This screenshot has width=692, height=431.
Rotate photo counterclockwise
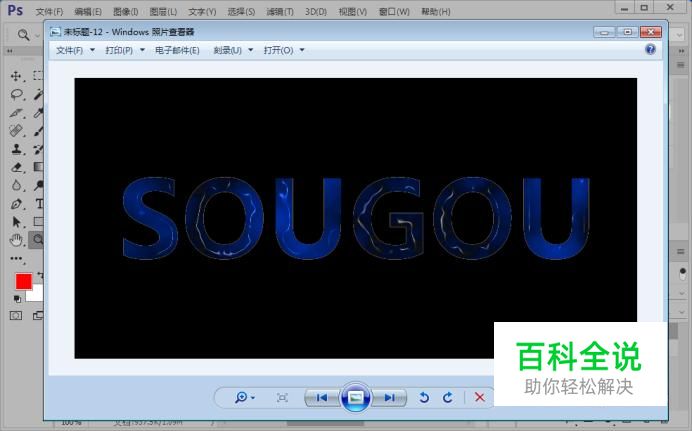(424, 397)
